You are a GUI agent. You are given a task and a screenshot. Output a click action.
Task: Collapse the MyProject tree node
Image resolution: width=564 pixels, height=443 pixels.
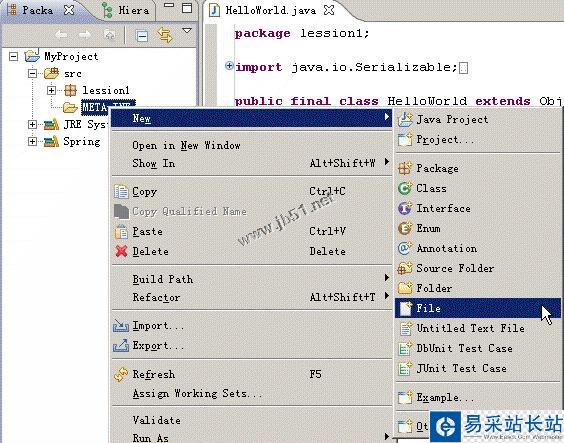[x=13, y=56]
